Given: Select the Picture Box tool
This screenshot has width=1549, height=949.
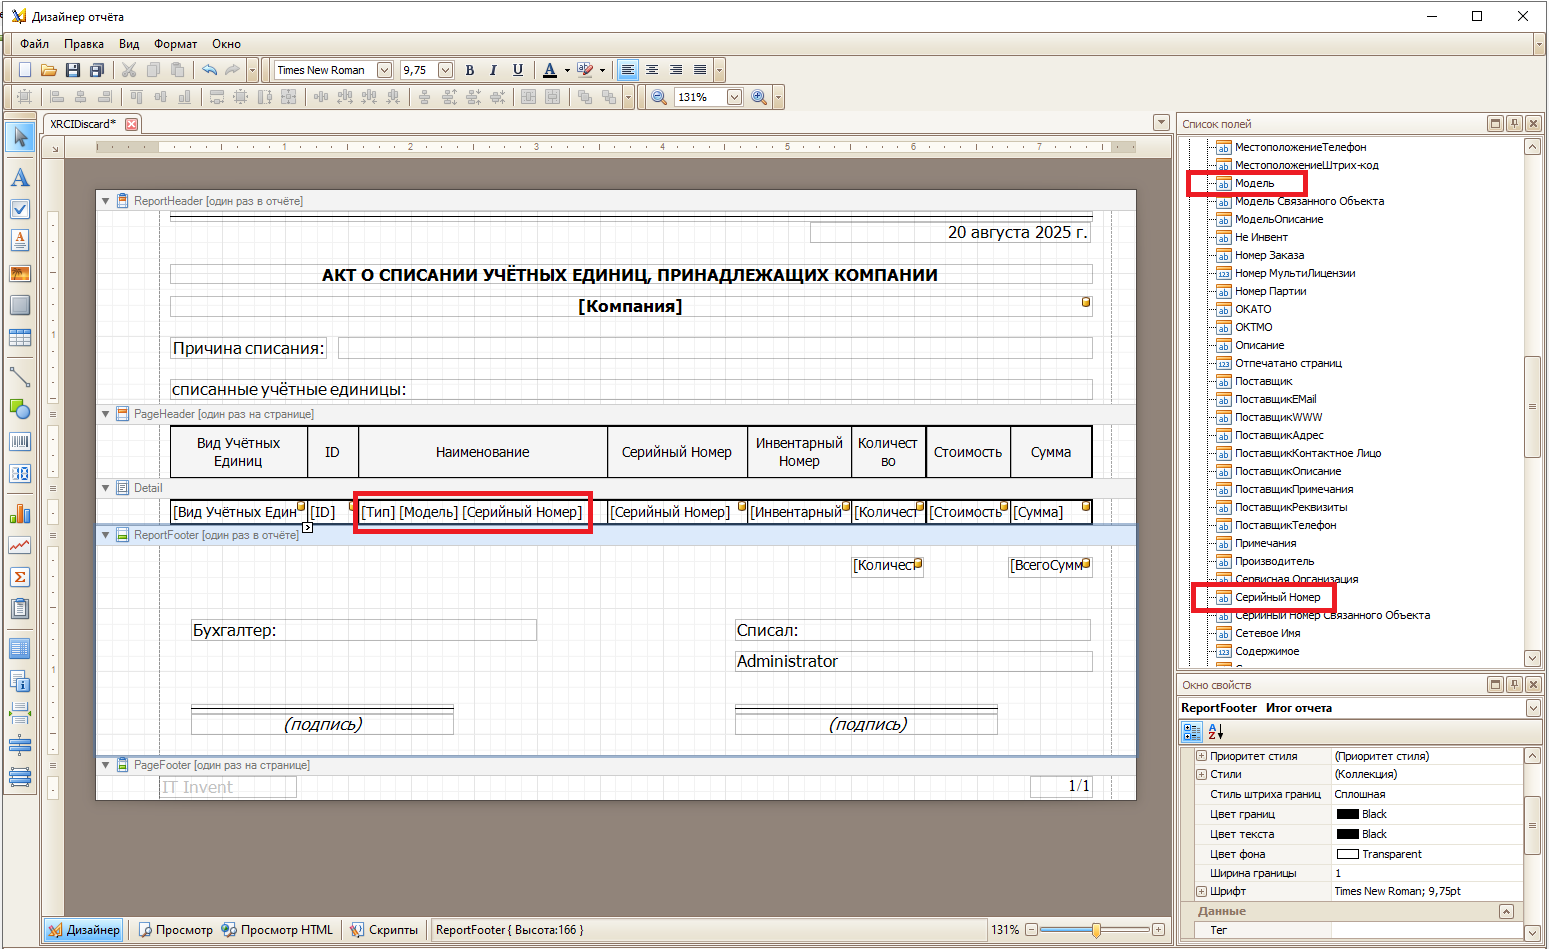Looking at the screenshot, I should [19, 273].
